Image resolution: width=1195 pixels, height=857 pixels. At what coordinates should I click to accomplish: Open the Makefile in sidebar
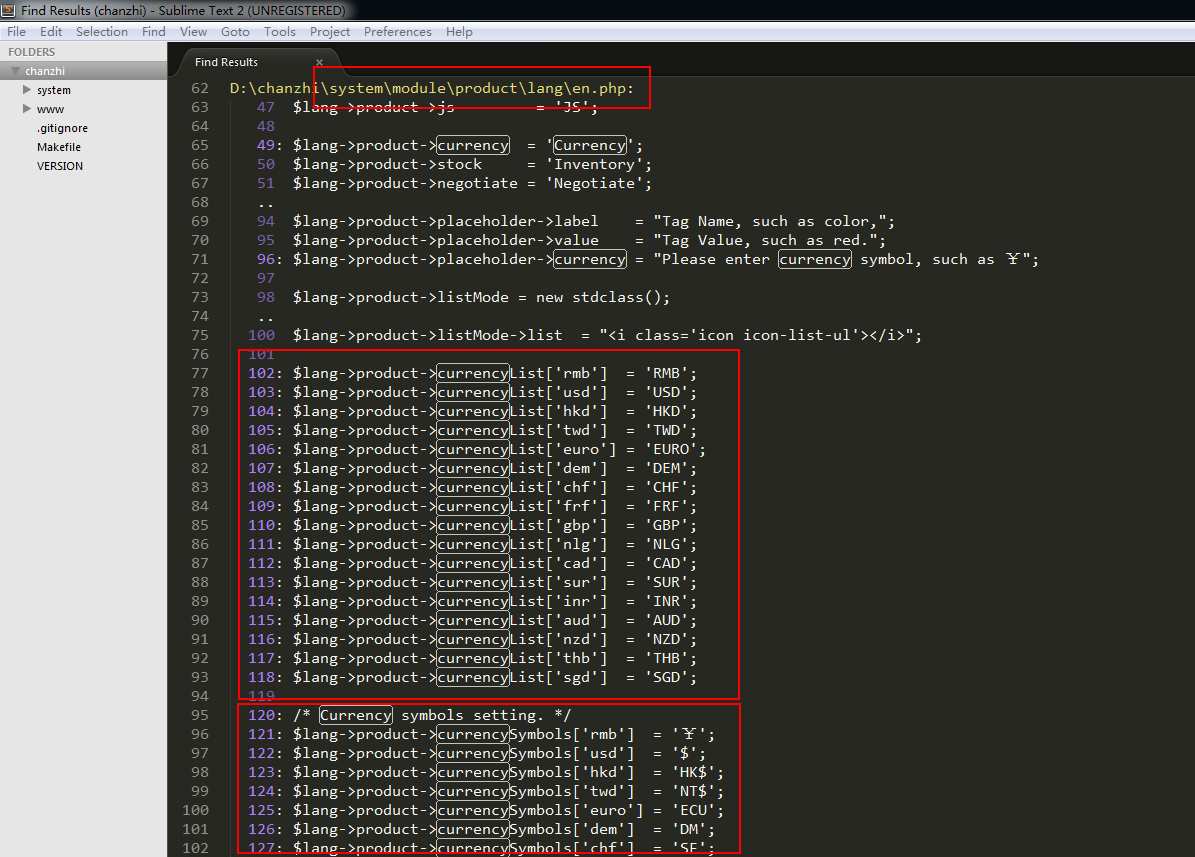click(x=59, y=147)
